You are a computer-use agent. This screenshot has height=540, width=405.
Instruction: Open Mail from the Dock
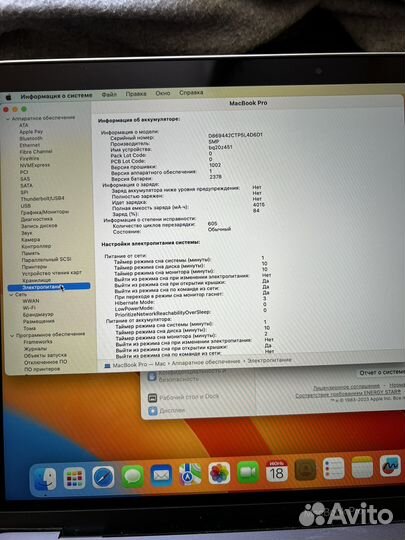tap(161, 476)
